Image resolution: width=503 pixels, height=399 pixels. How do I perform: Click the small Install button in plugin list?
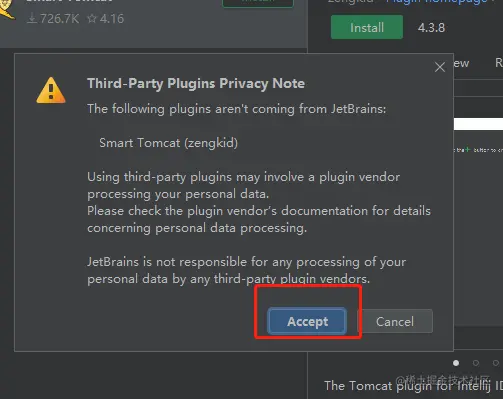(258, 3)
